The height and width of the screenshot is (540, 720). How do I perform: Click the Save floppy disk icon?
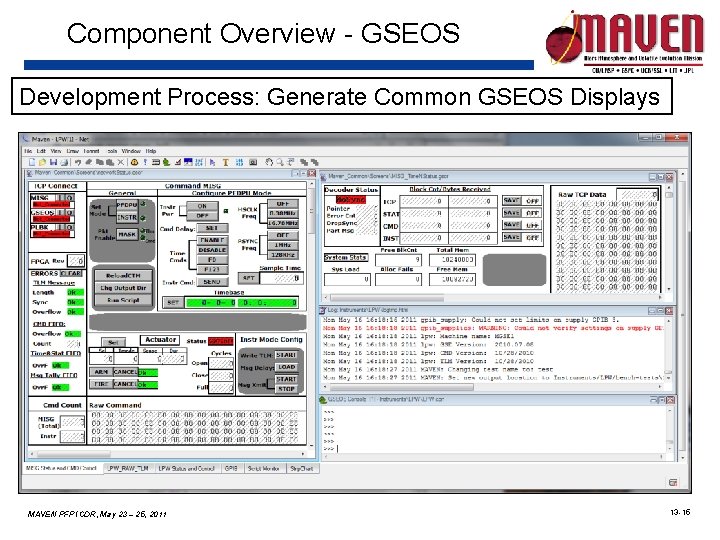click(53, 162)
